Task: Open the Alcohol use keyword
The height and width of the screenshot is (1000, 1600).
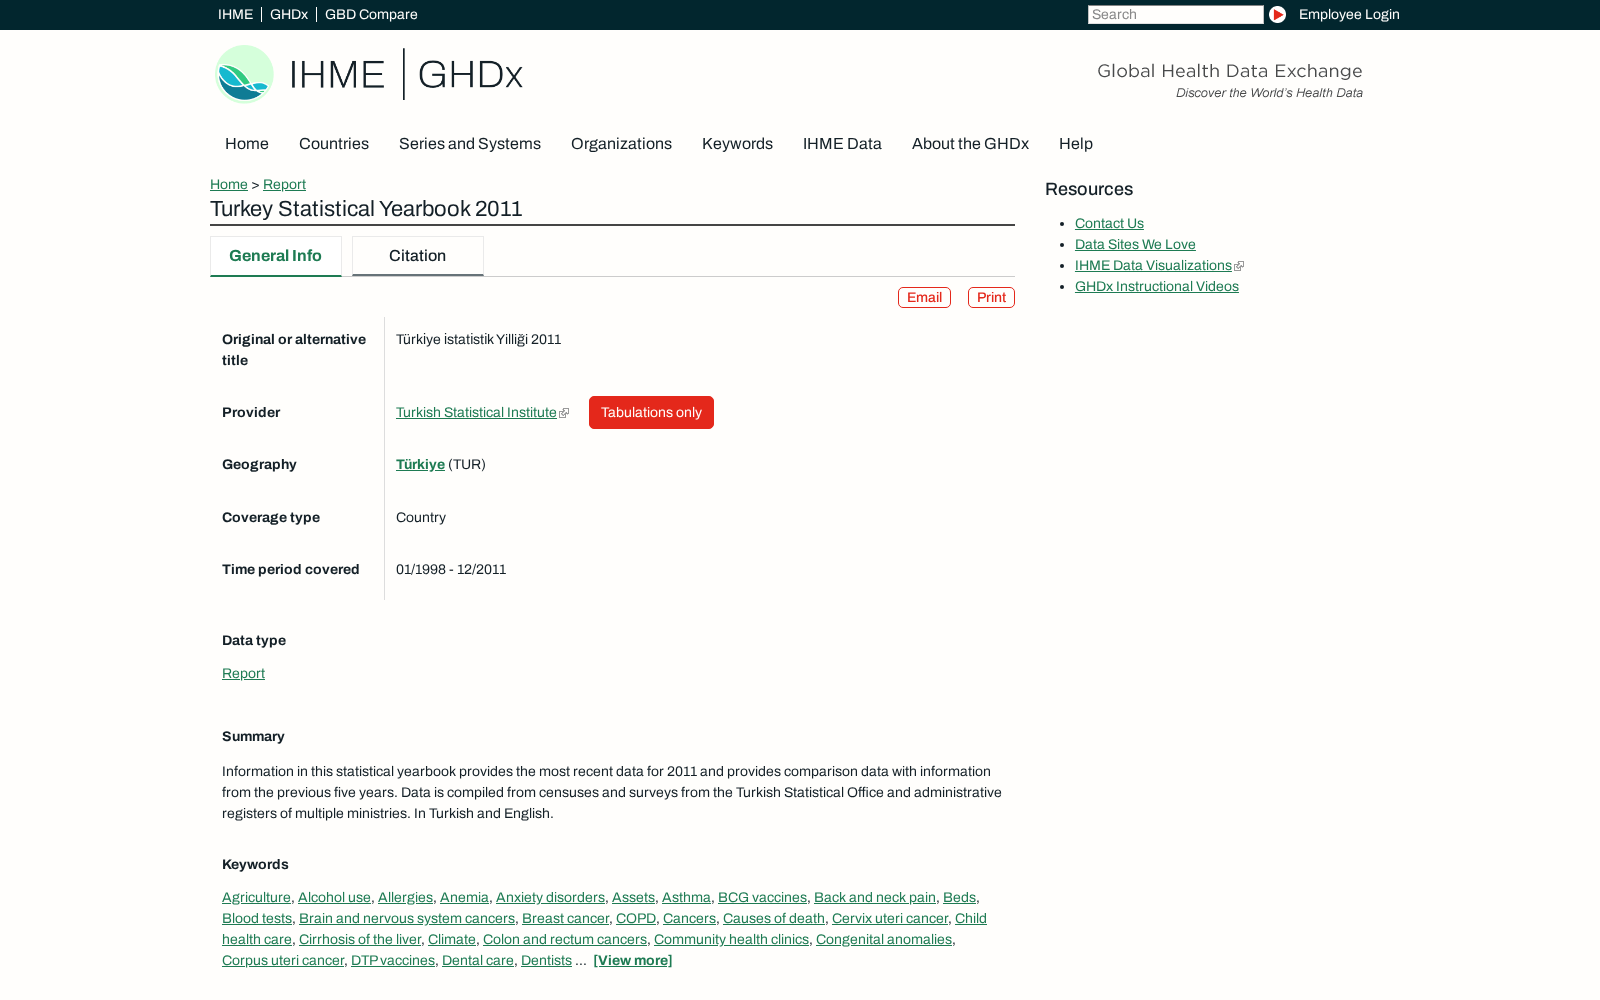Action: [334, 898]
